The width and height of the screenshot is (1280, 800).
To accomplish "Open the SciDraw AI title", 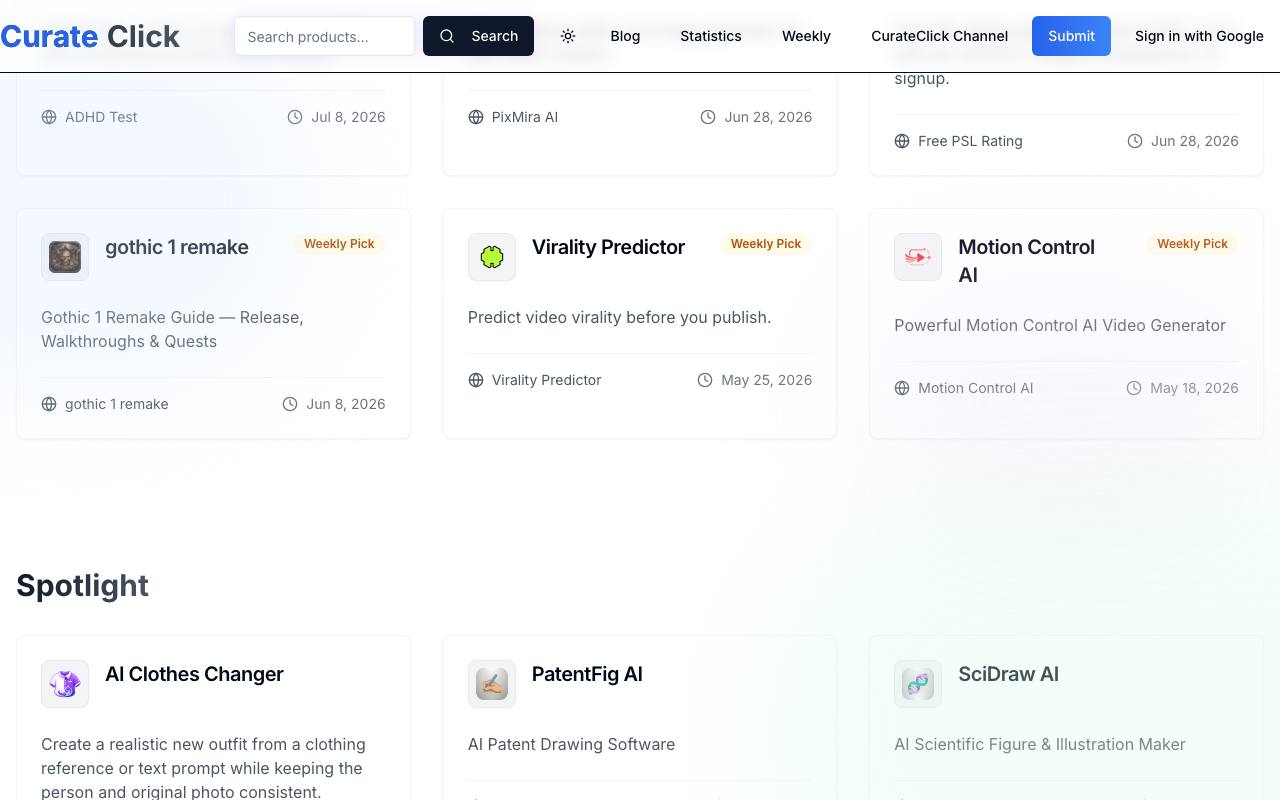I will [1008, 674].
